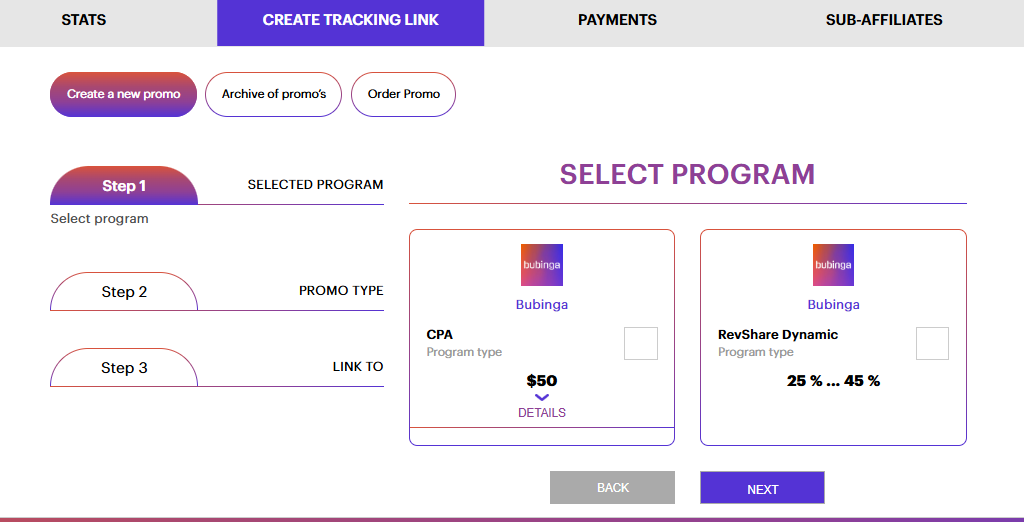
Task: Click the BACK button
Action: tap(613, 488)
